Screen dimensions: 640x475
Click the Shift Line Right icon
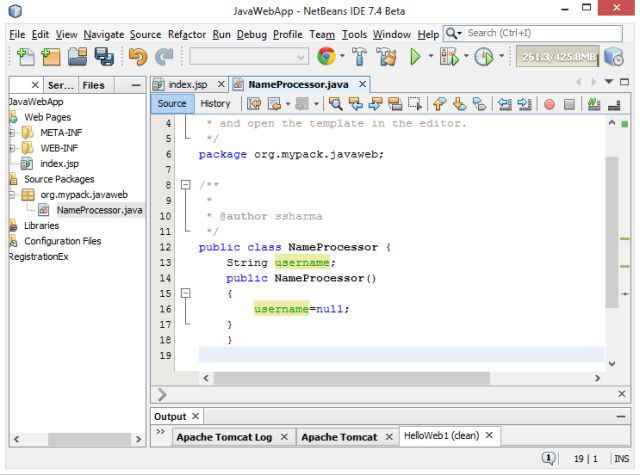pyautogui.click(x=524, y=104)
